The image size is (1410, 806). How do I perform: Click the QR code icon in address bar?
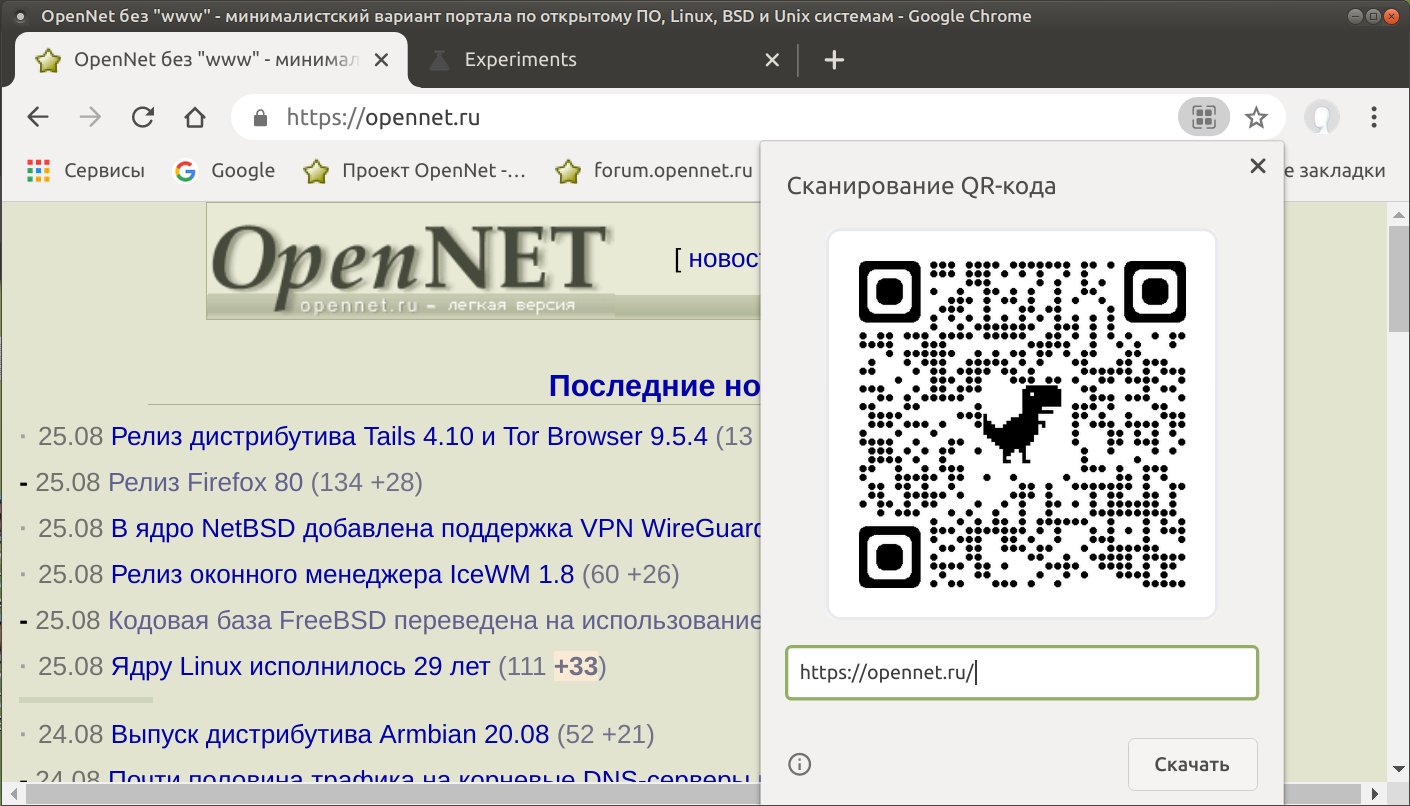pos(1204,118)
